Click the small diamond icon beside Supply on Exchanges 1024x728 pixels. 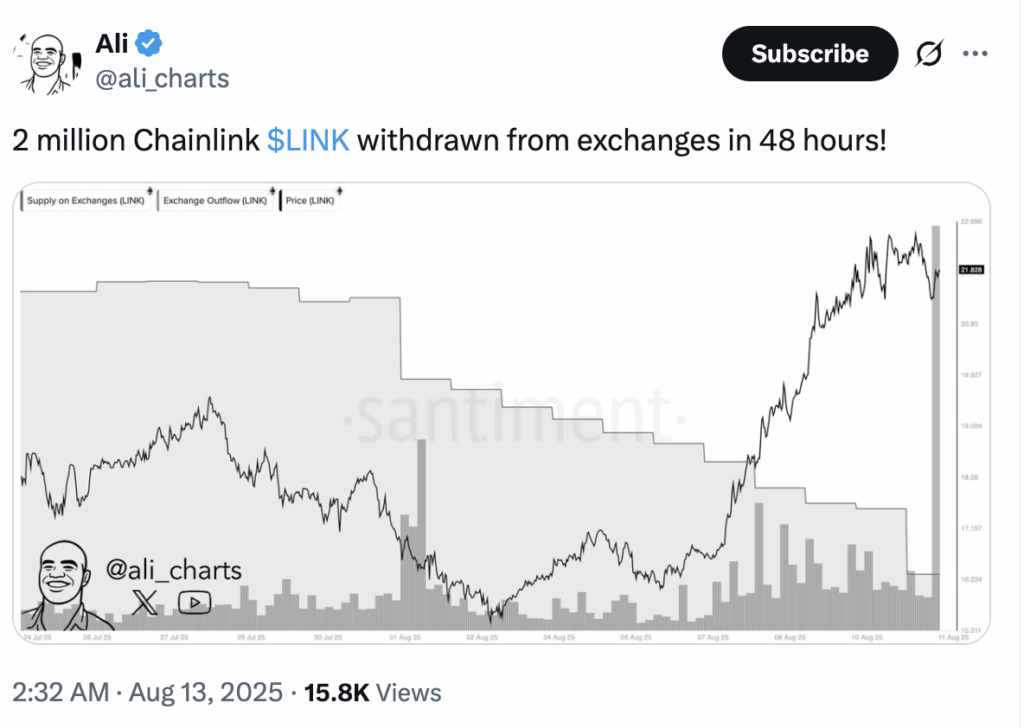click(150, 191)
